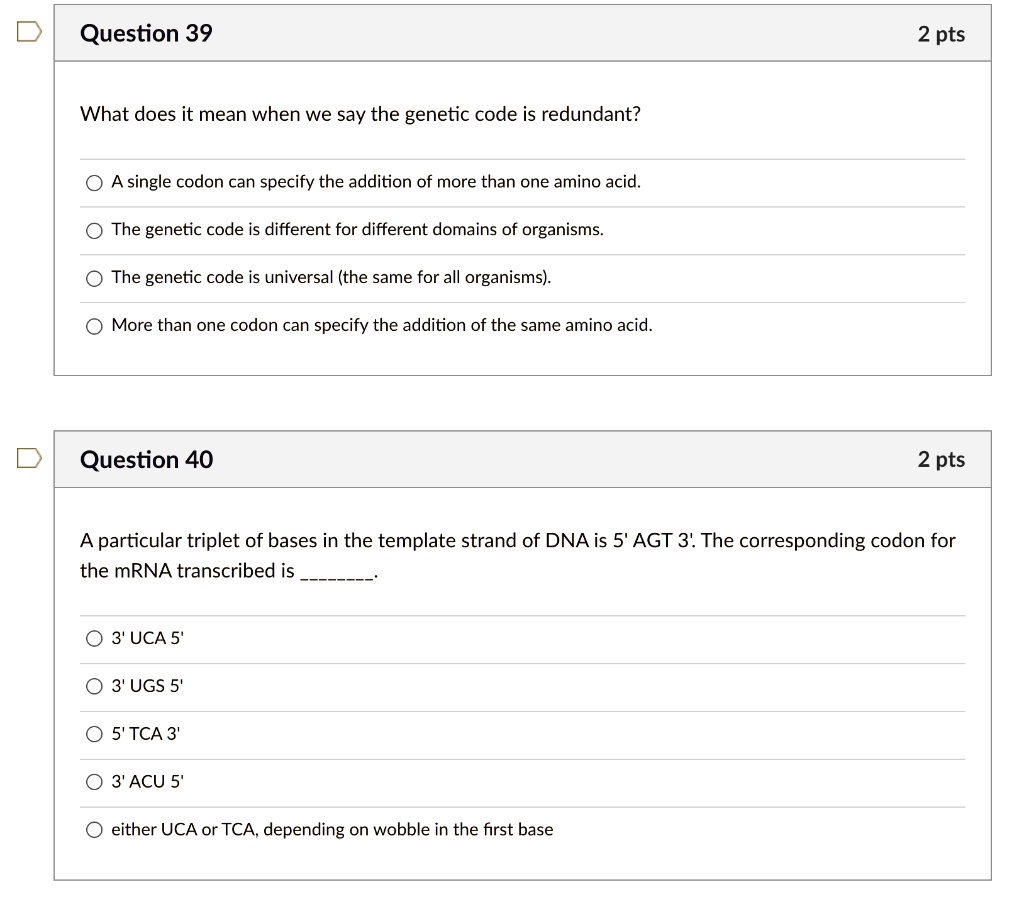Choose the '3' UGS 5'' option
The height and width of the screenshot is (909, 1024).
(94, 686)
